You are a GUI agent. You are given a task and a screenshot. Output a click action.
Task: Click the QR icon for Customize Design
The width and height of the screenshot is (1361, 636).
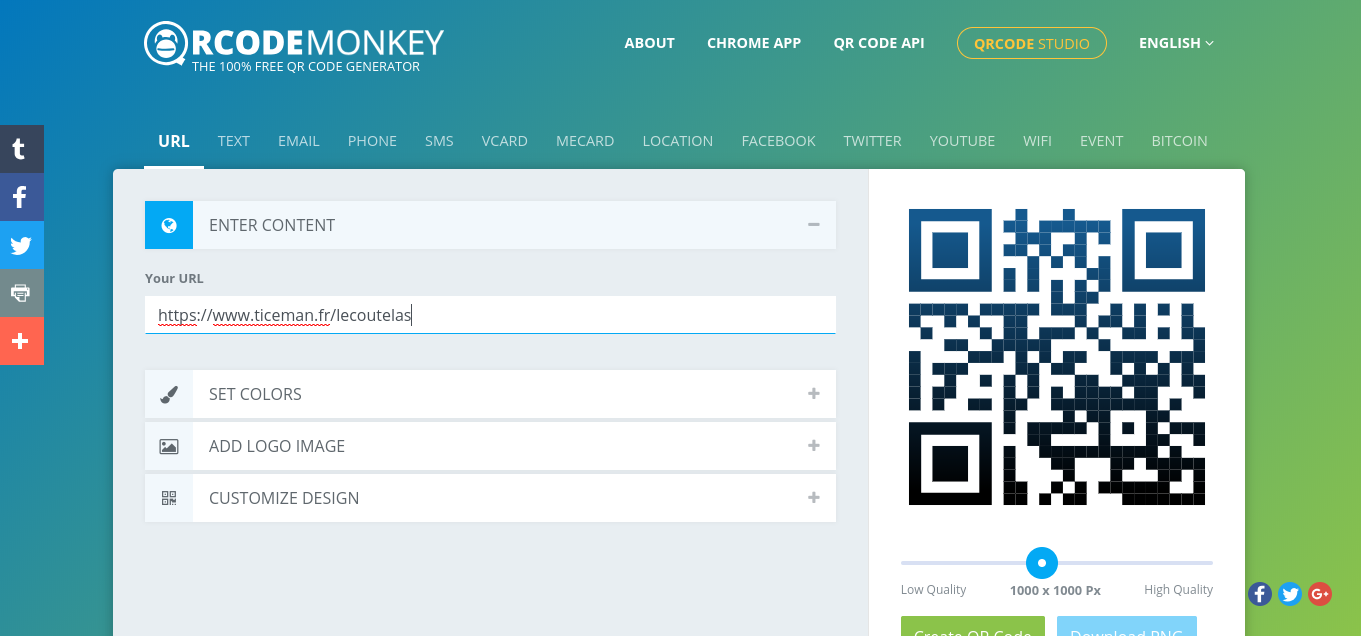click(x=169, y=498)
